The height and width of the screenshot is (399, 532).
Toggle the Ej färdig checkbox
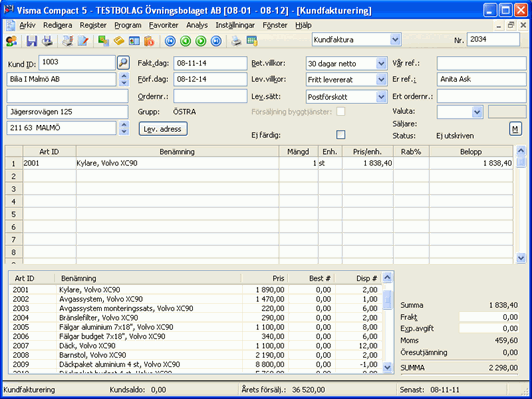click(341, 135)
